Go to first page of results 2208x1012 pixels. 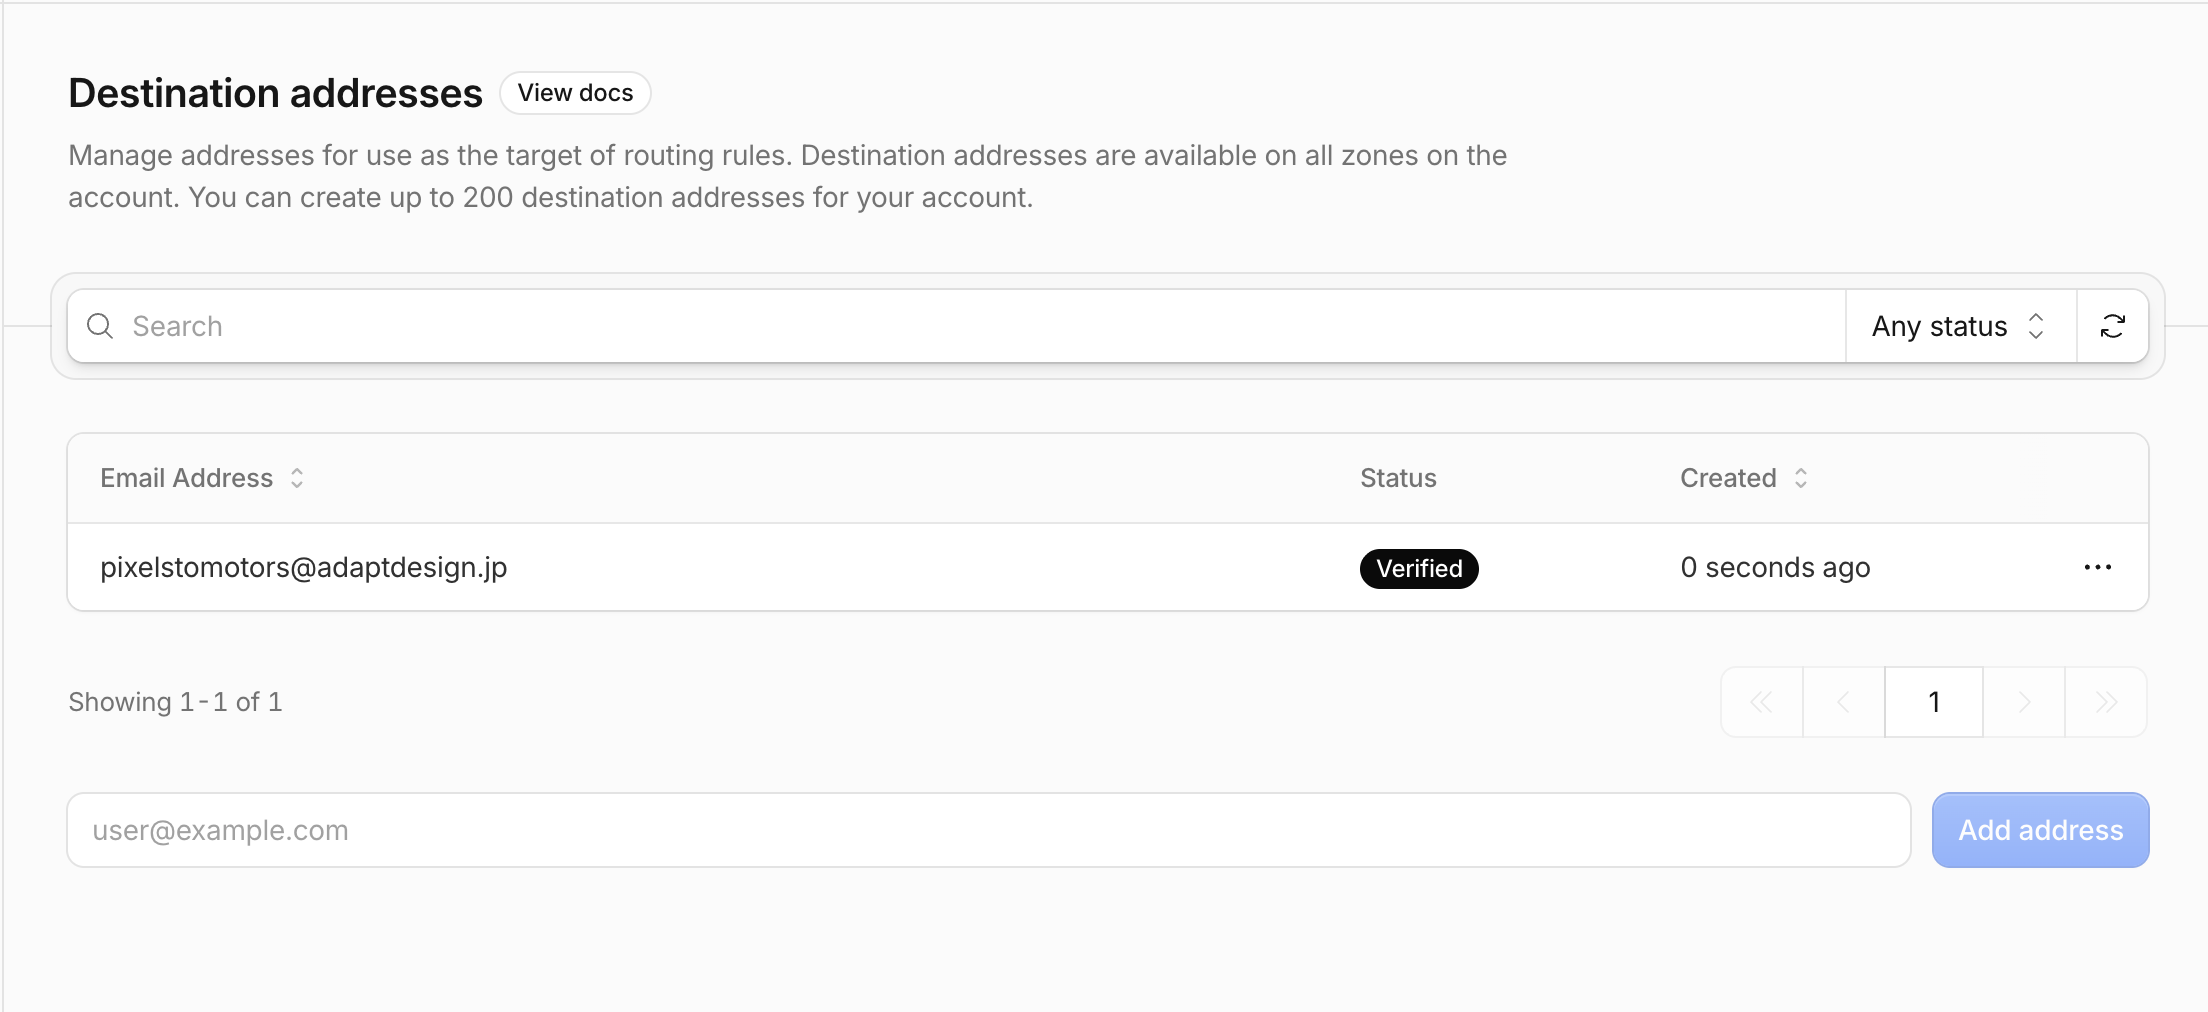pos(1762,702)
